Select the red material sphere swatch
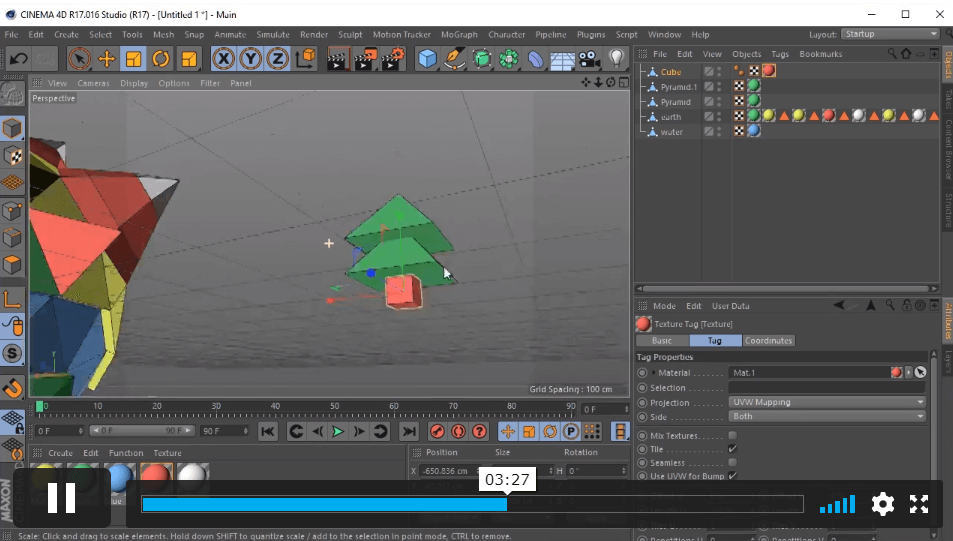 156,478
